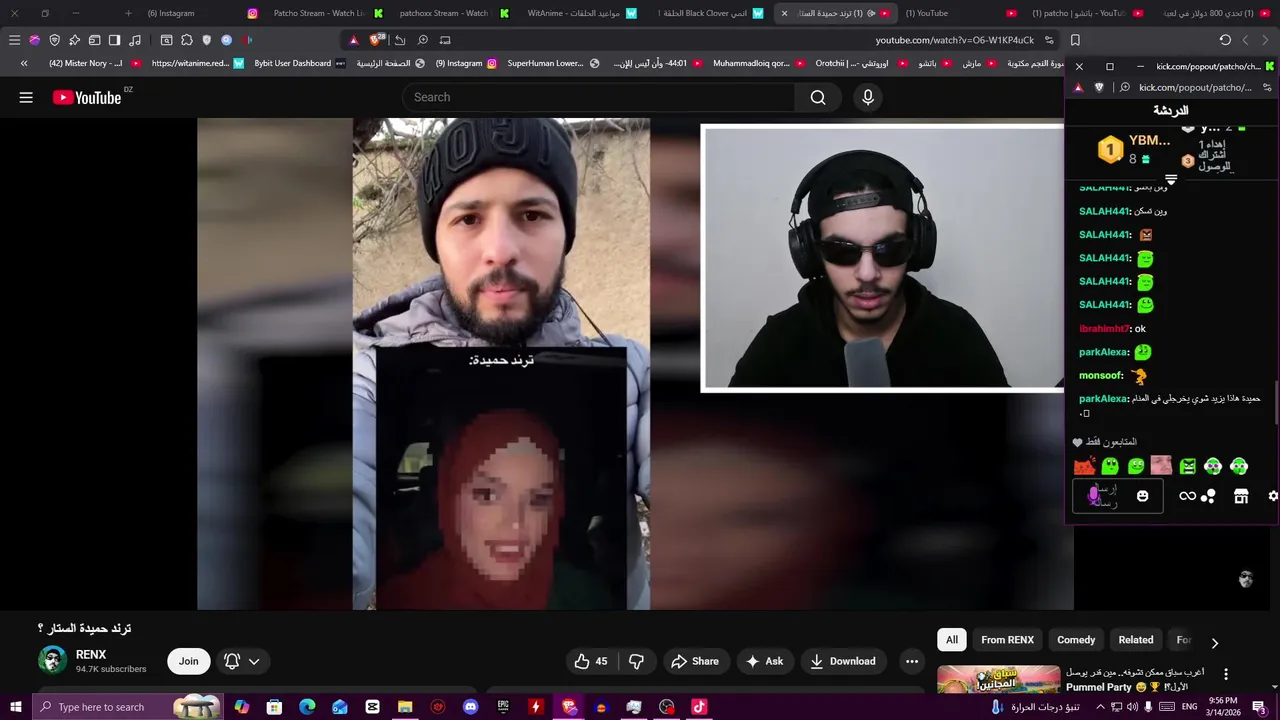Open the Brave Shields lion icon
Viewport: 1280px width, 720px height.
click(x=376, y=40)
